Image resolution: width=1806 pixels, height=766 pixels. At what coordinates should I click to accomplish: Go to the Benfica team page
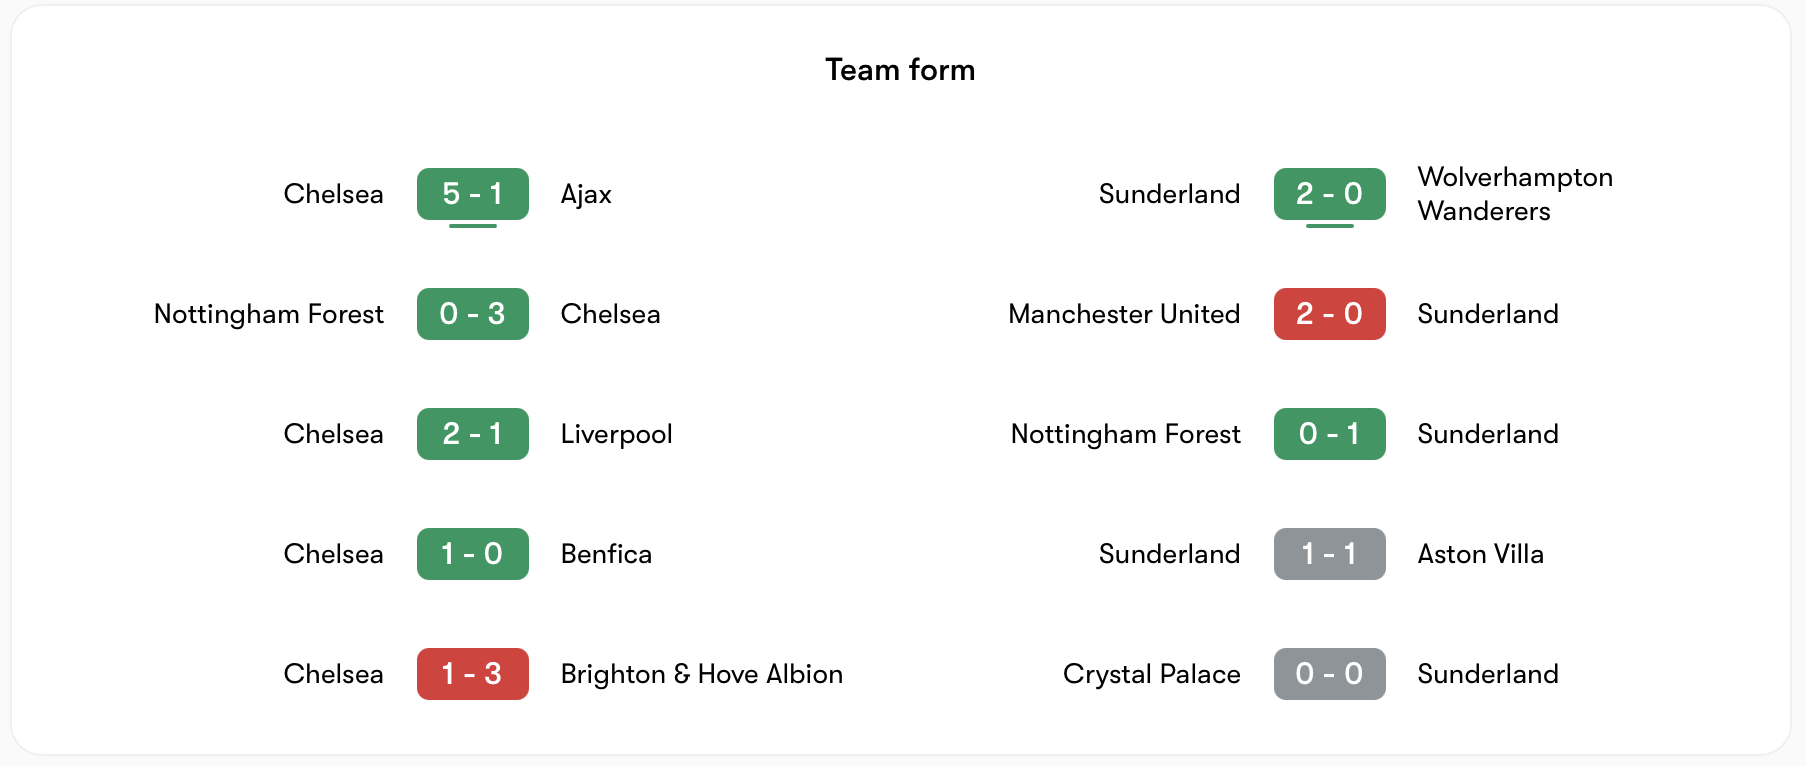(x=606, y=554)
